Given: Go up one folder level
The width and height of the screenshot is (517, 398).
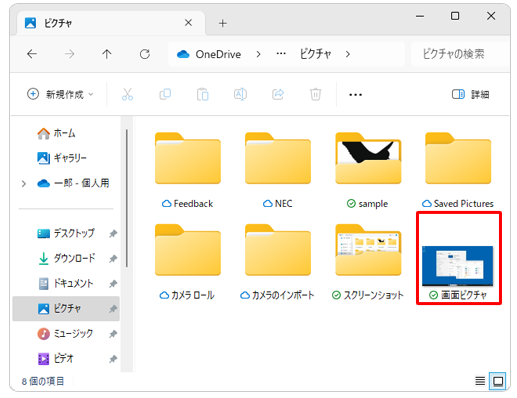Looking at the screenshot, I should tap(107, 54).
